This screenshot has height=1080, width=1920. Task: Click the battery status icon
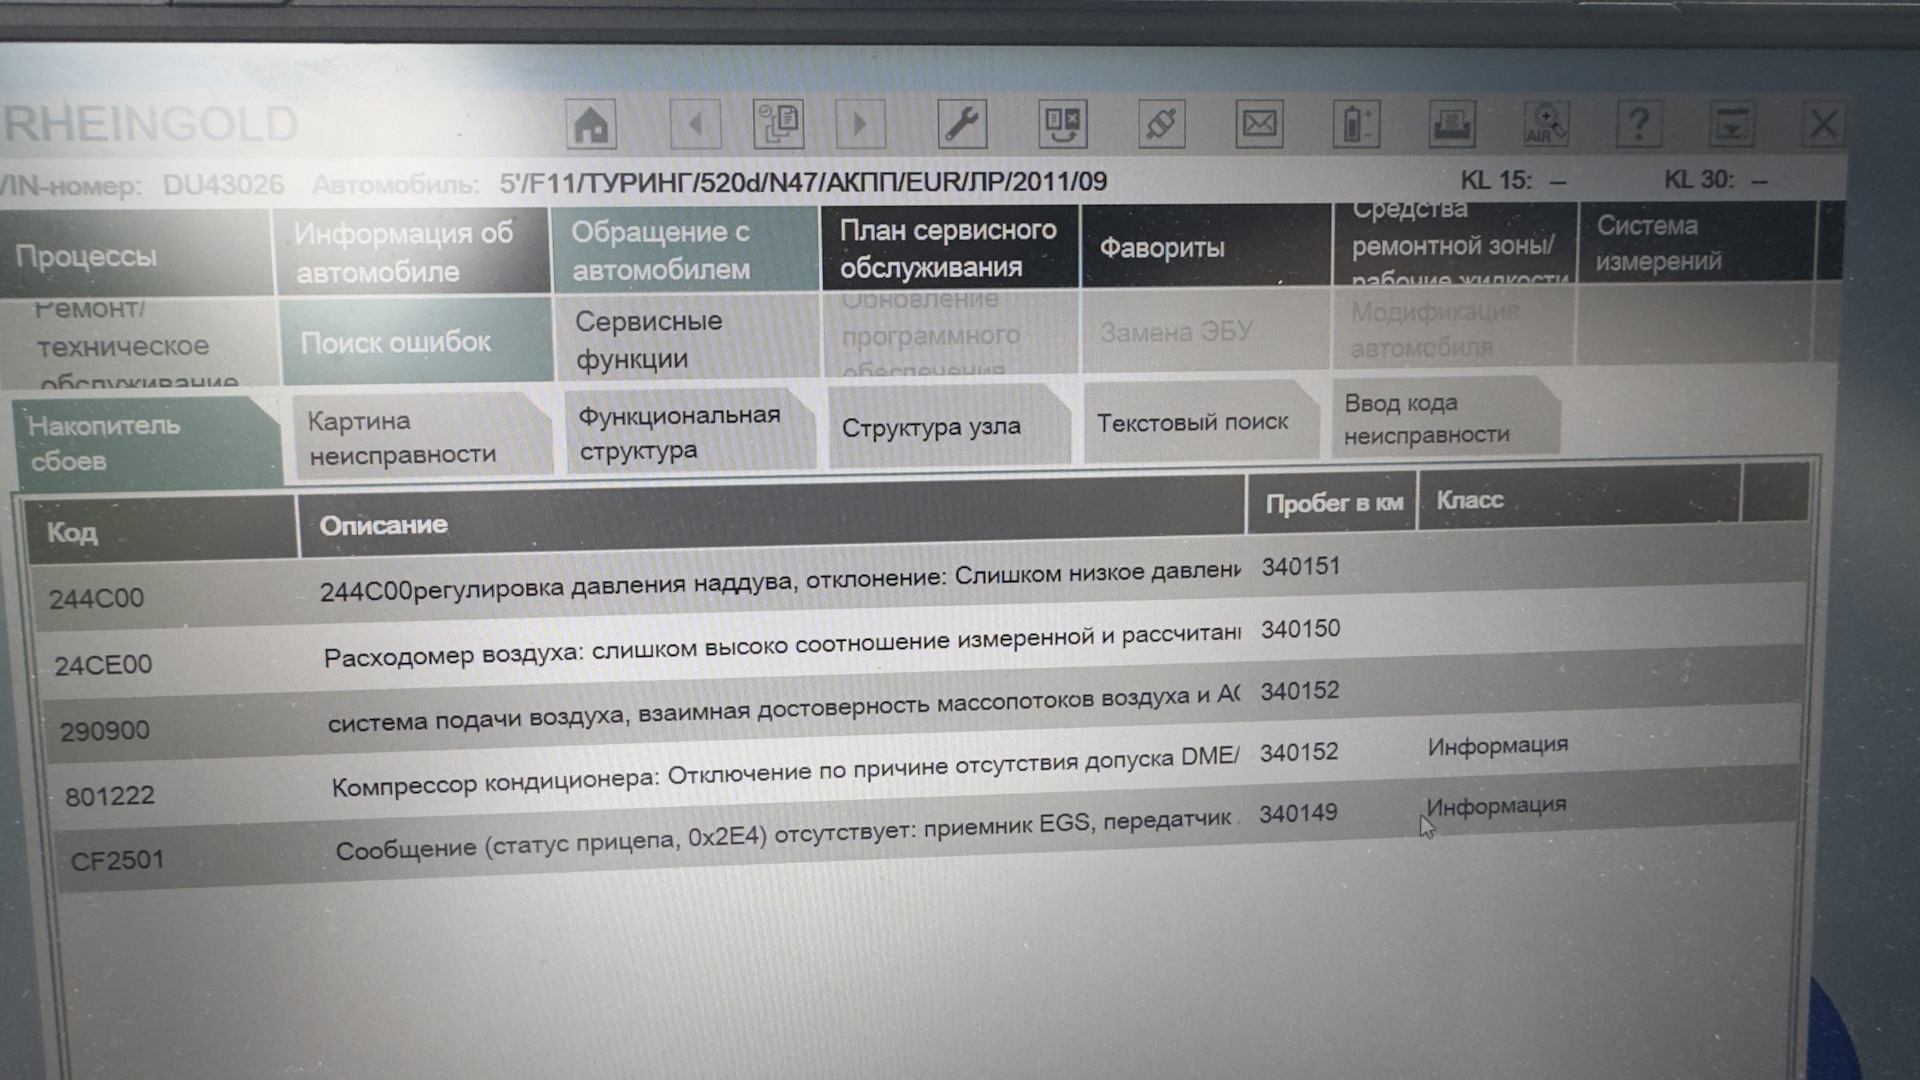tap(1355, 125)
